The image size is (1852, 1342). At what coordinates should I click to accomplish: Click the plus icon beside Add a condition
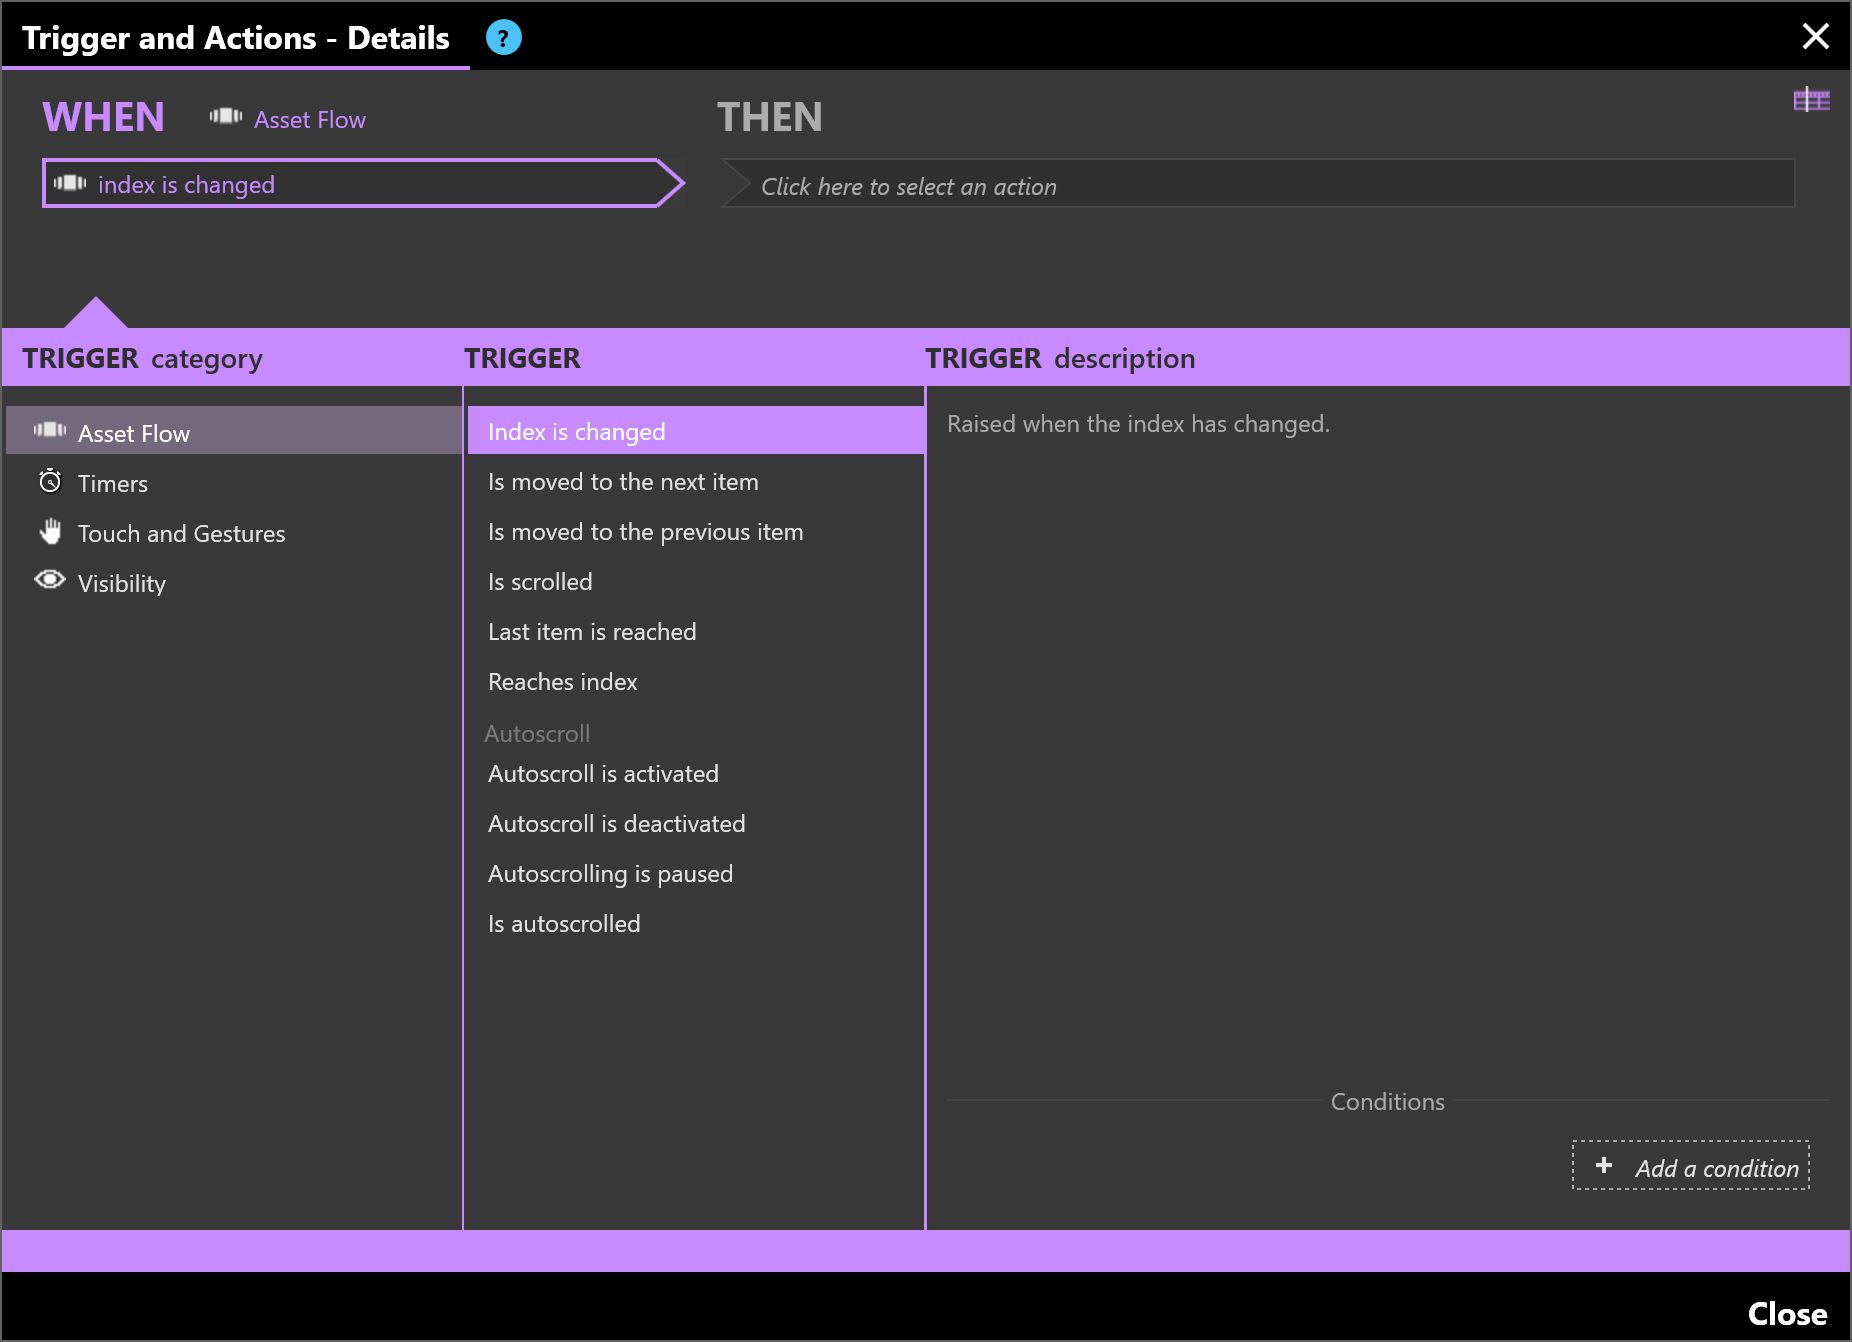(x=1604, y=1166)
